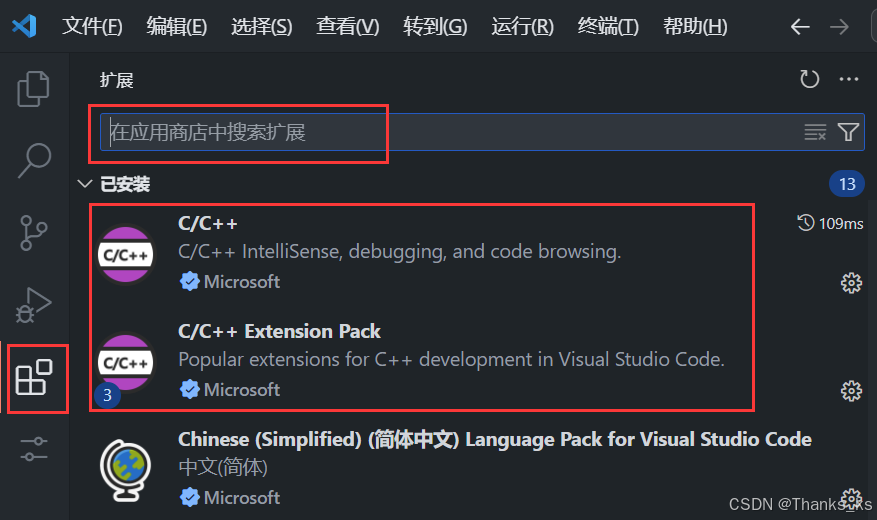Click the 已安装 section header label
877x520 pixels.
pos(125,184)
